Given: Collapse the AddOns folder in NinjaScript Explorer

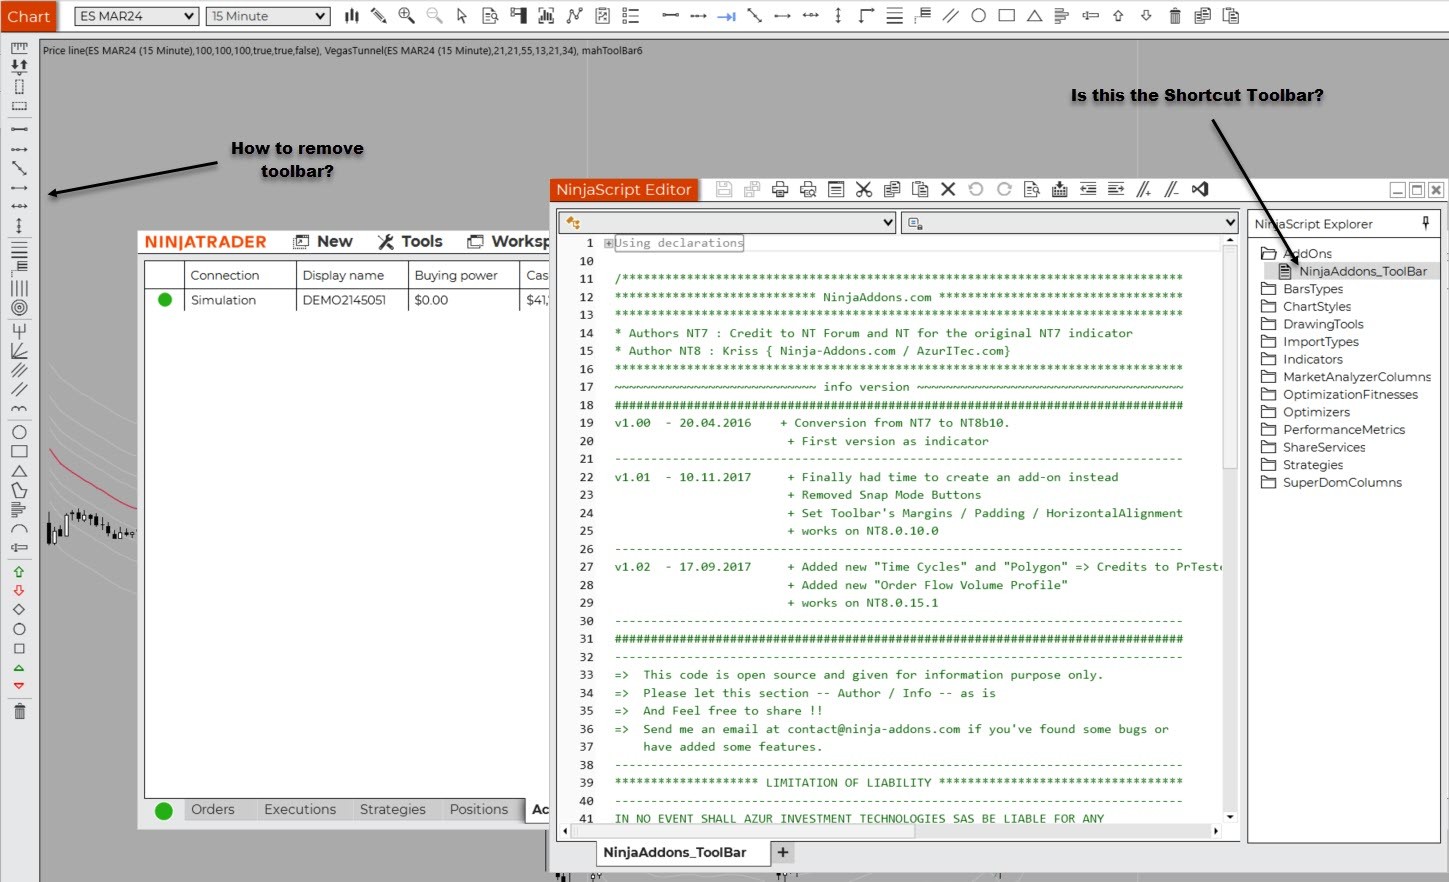Looking at the screenshot, I should point(1268,254).
